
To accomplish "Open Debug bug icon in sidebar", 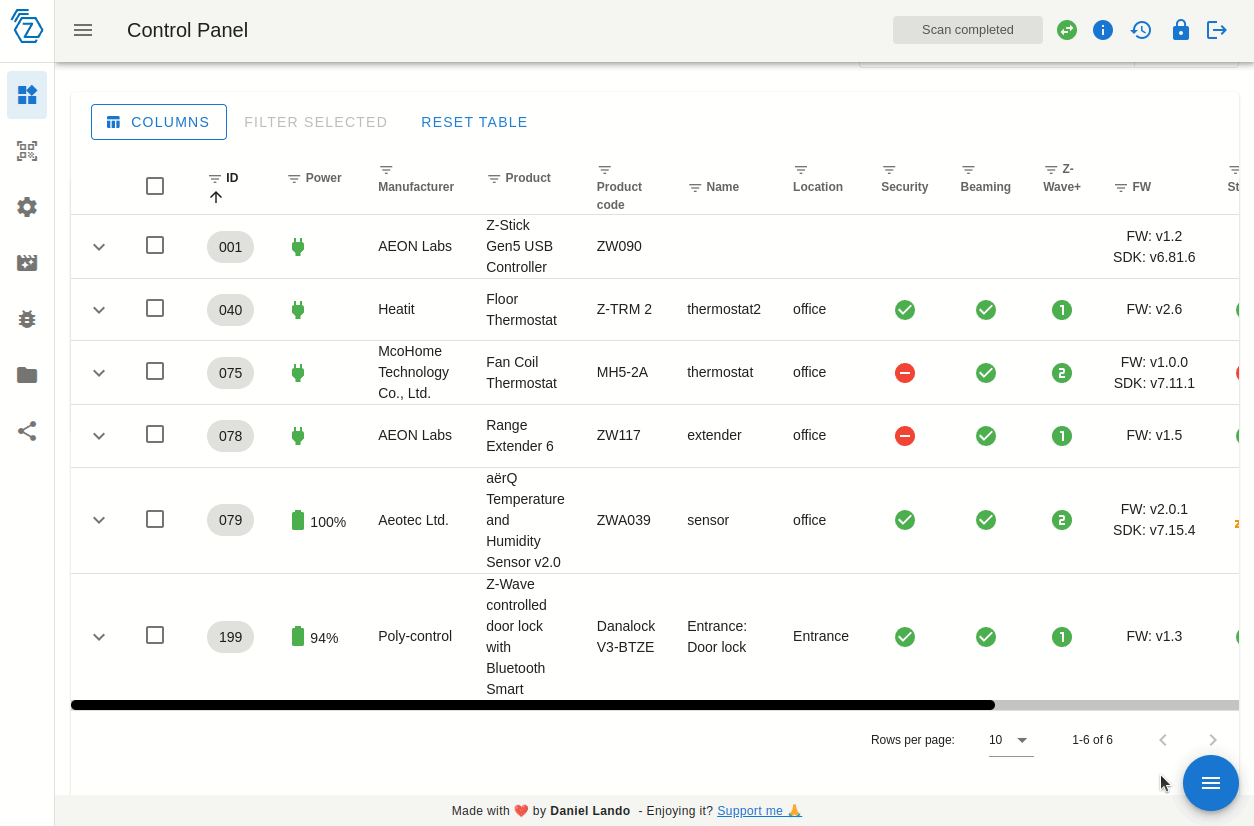I will pyautogui.click(x=27, y=319).
